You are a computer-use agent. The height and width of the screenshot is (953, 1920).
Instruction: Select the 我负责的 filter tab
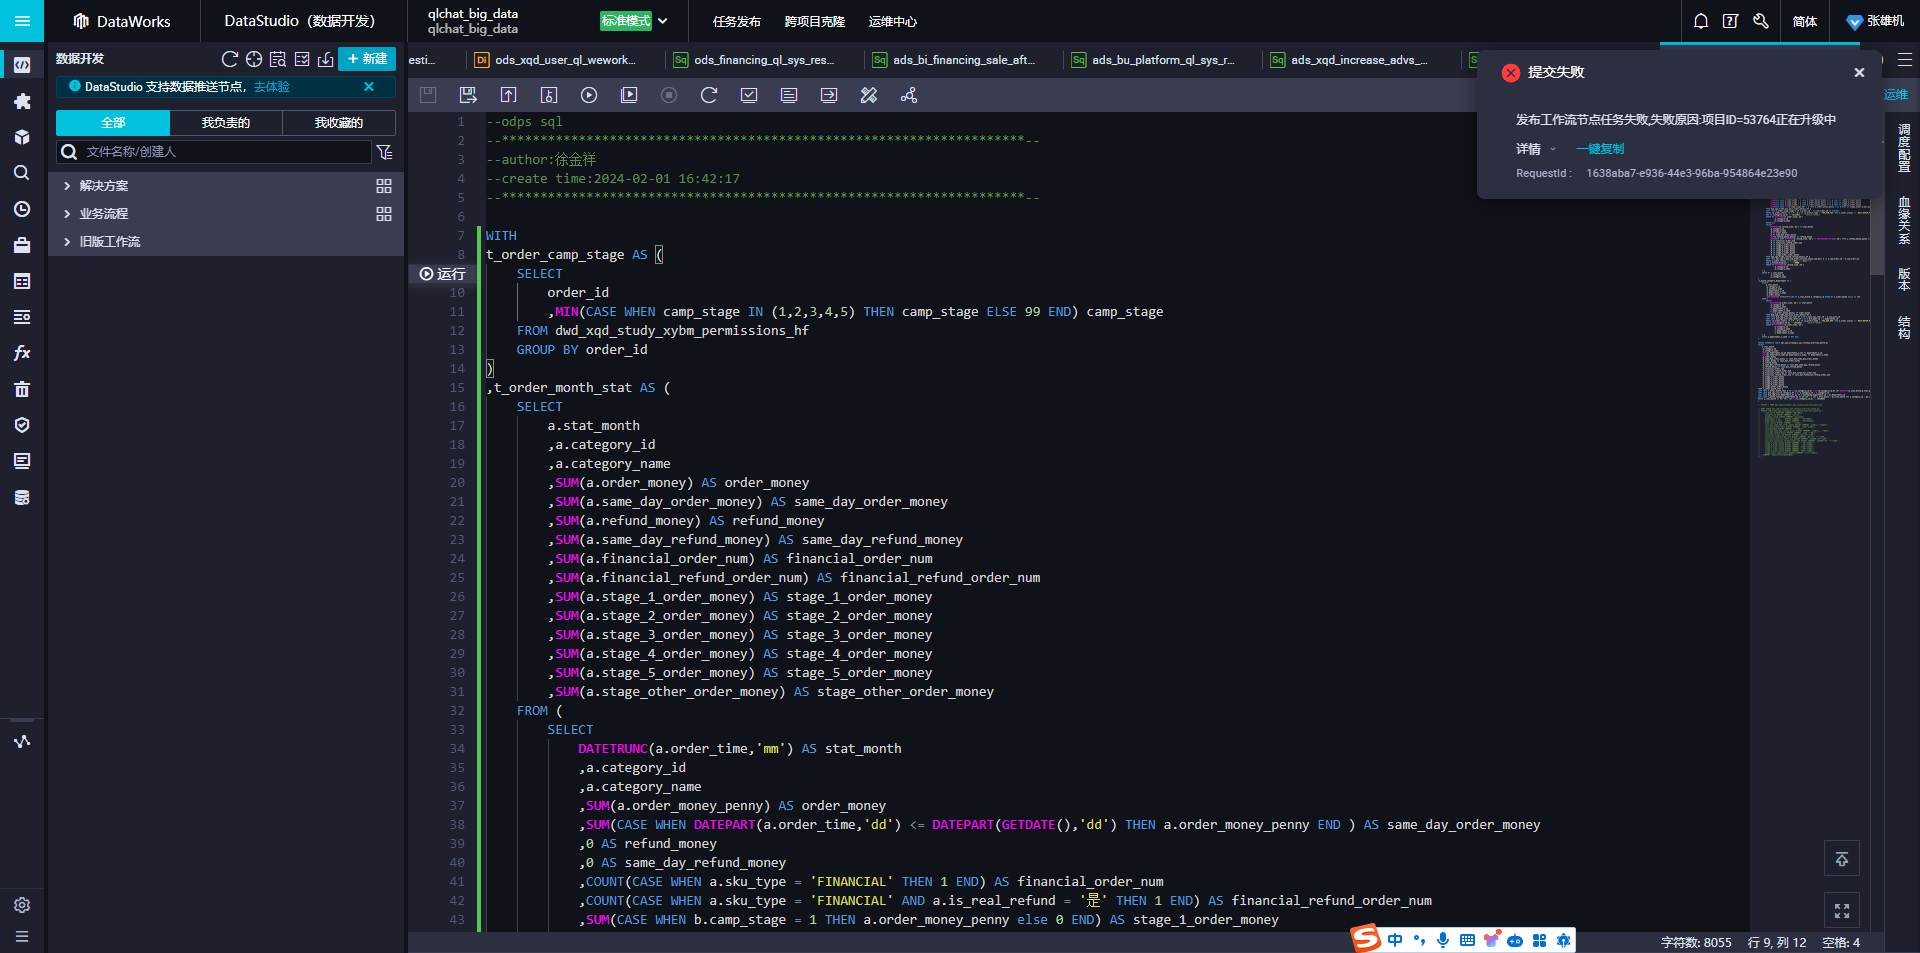click(226, 123)
